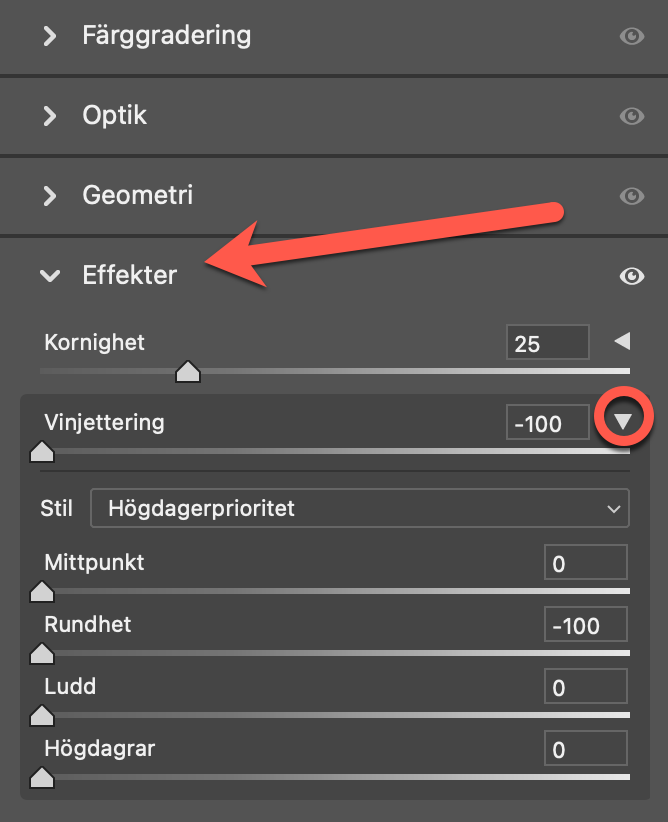Click the Kornighet slider handle
This screenshot has width=668, height=822.
coord(188,373)
